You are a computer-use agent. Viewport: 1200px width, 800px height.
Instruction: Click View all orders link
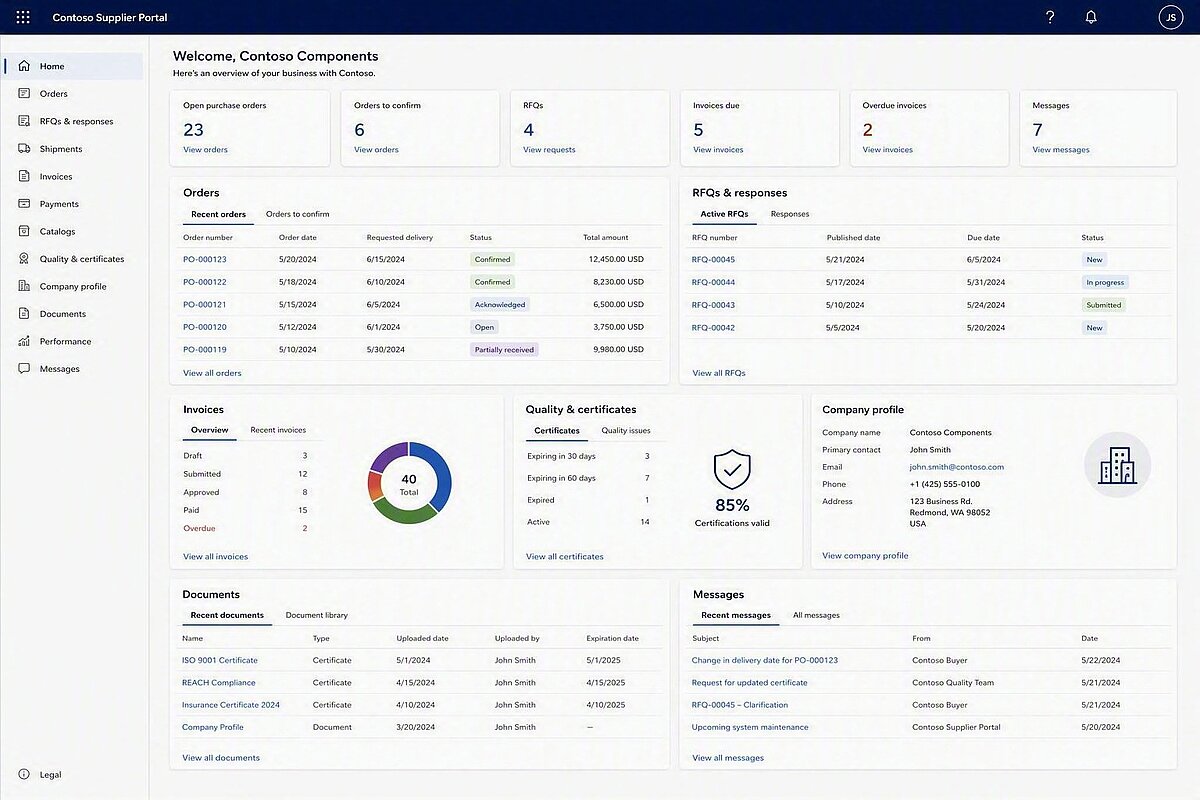click(x=212, y=373)
